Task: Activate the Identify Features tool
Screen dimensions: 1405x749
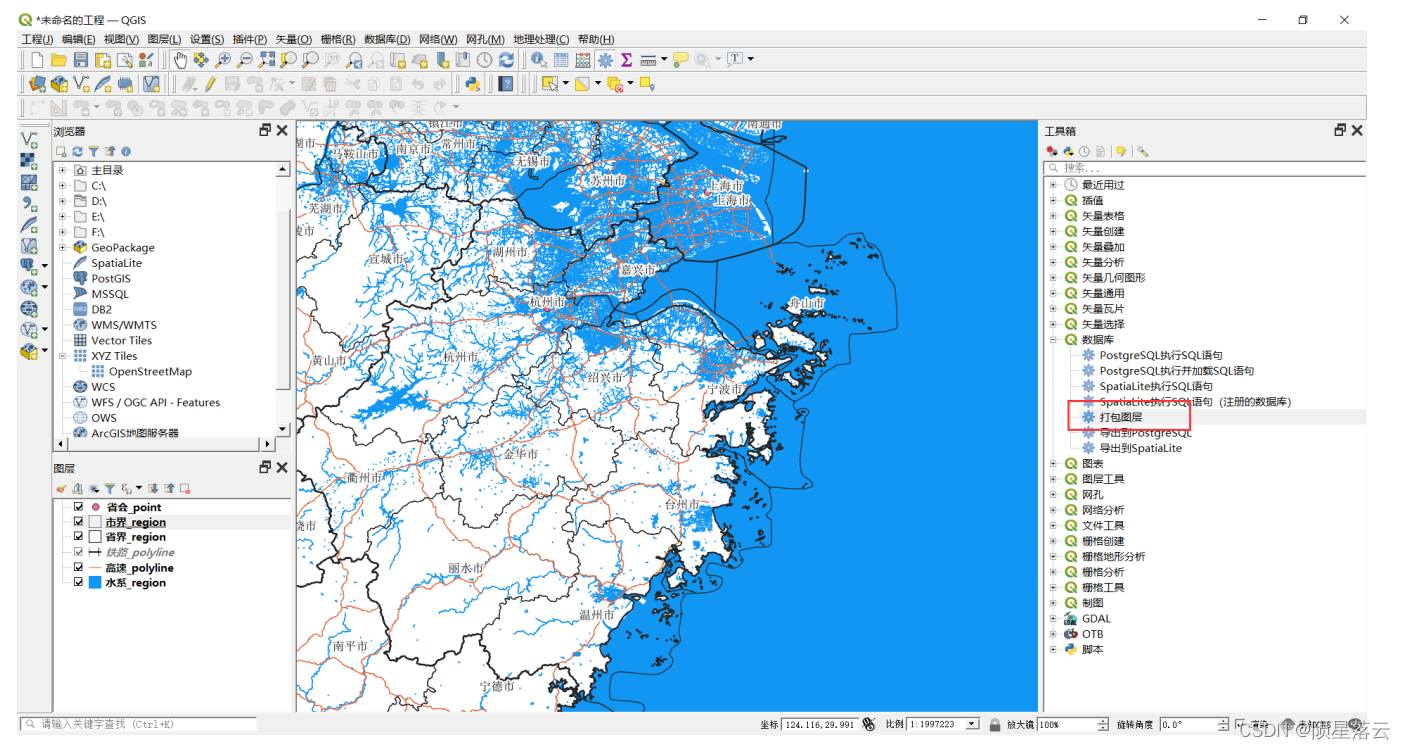Action: point(538,59)
